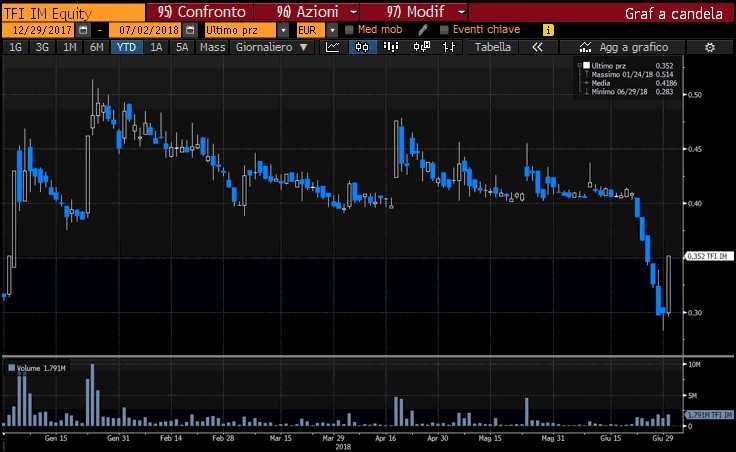Open the Giornaliero period dropdown
Screen dimensions: 736x452
(271, 47)
